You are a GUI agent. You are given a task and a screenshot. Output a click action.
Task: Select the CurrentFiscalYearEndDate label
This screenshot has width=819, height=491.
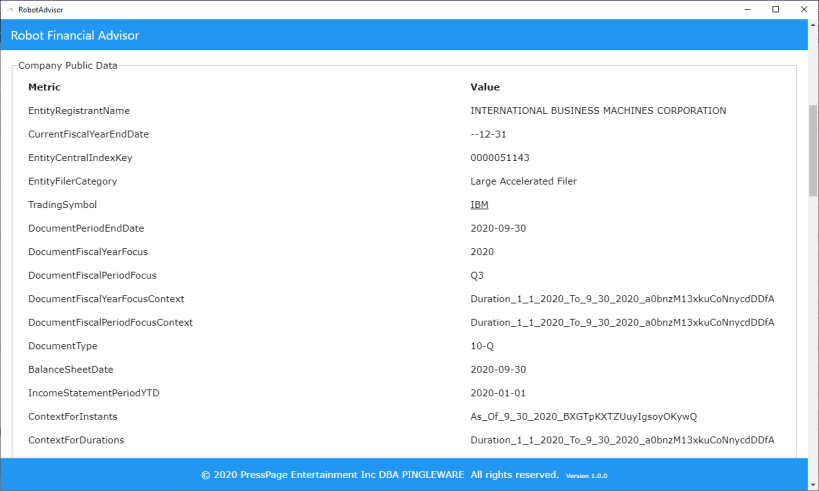[88, 134]
